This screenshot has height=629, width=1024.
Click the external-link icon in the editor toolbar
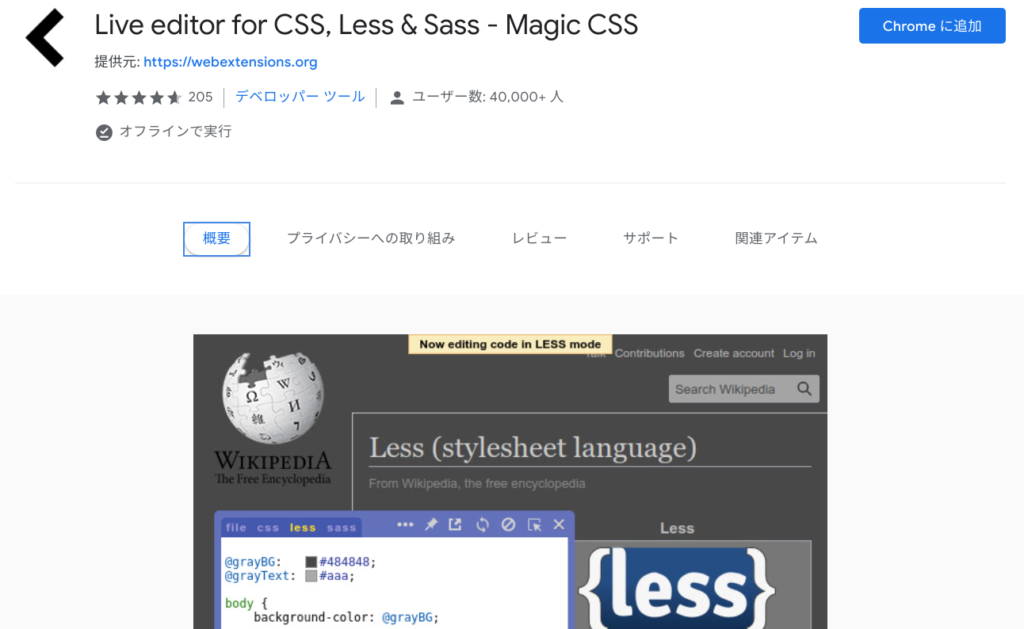[455, 524]
